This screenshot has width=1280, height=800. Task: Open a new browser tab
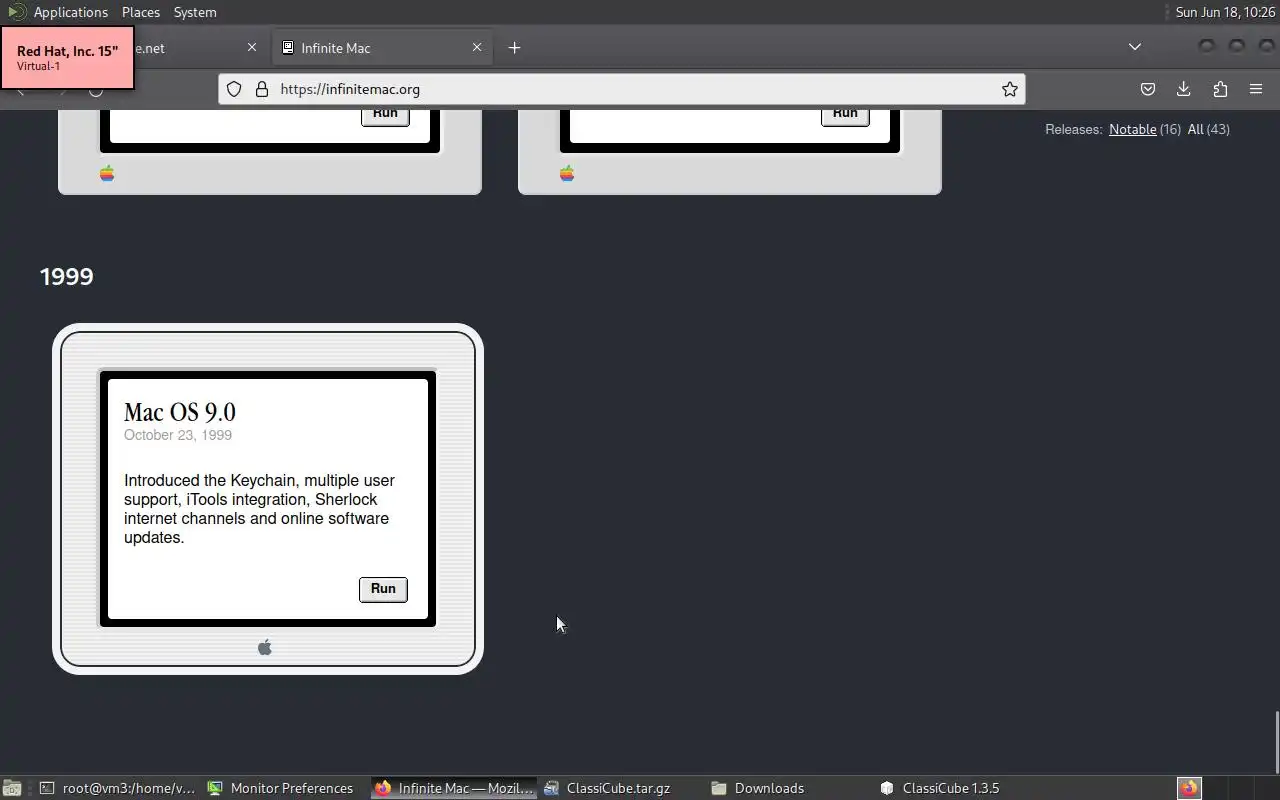[514, 47]
